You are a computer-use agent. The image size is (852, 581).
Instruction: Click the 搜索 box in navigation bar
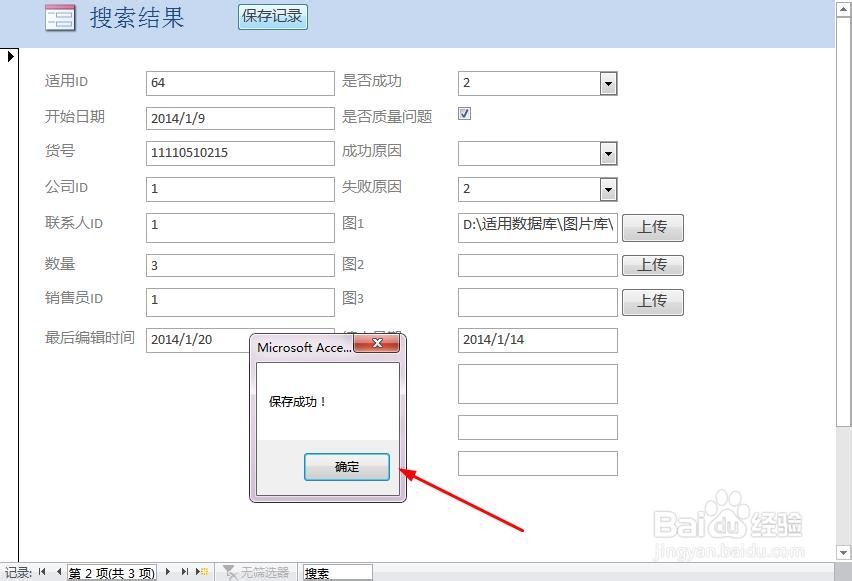click(337, 573)
